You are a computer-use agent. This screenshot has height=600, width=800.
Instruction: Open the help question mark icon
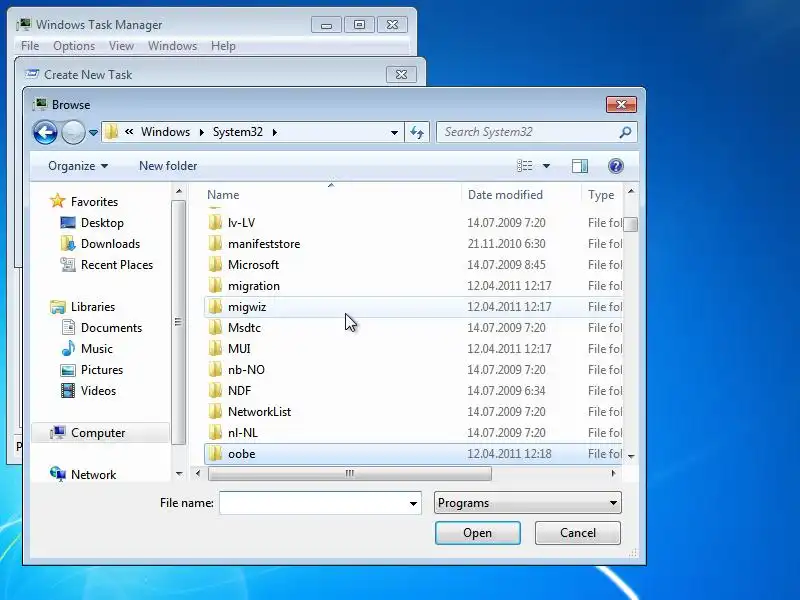click(x=616, y=166)
